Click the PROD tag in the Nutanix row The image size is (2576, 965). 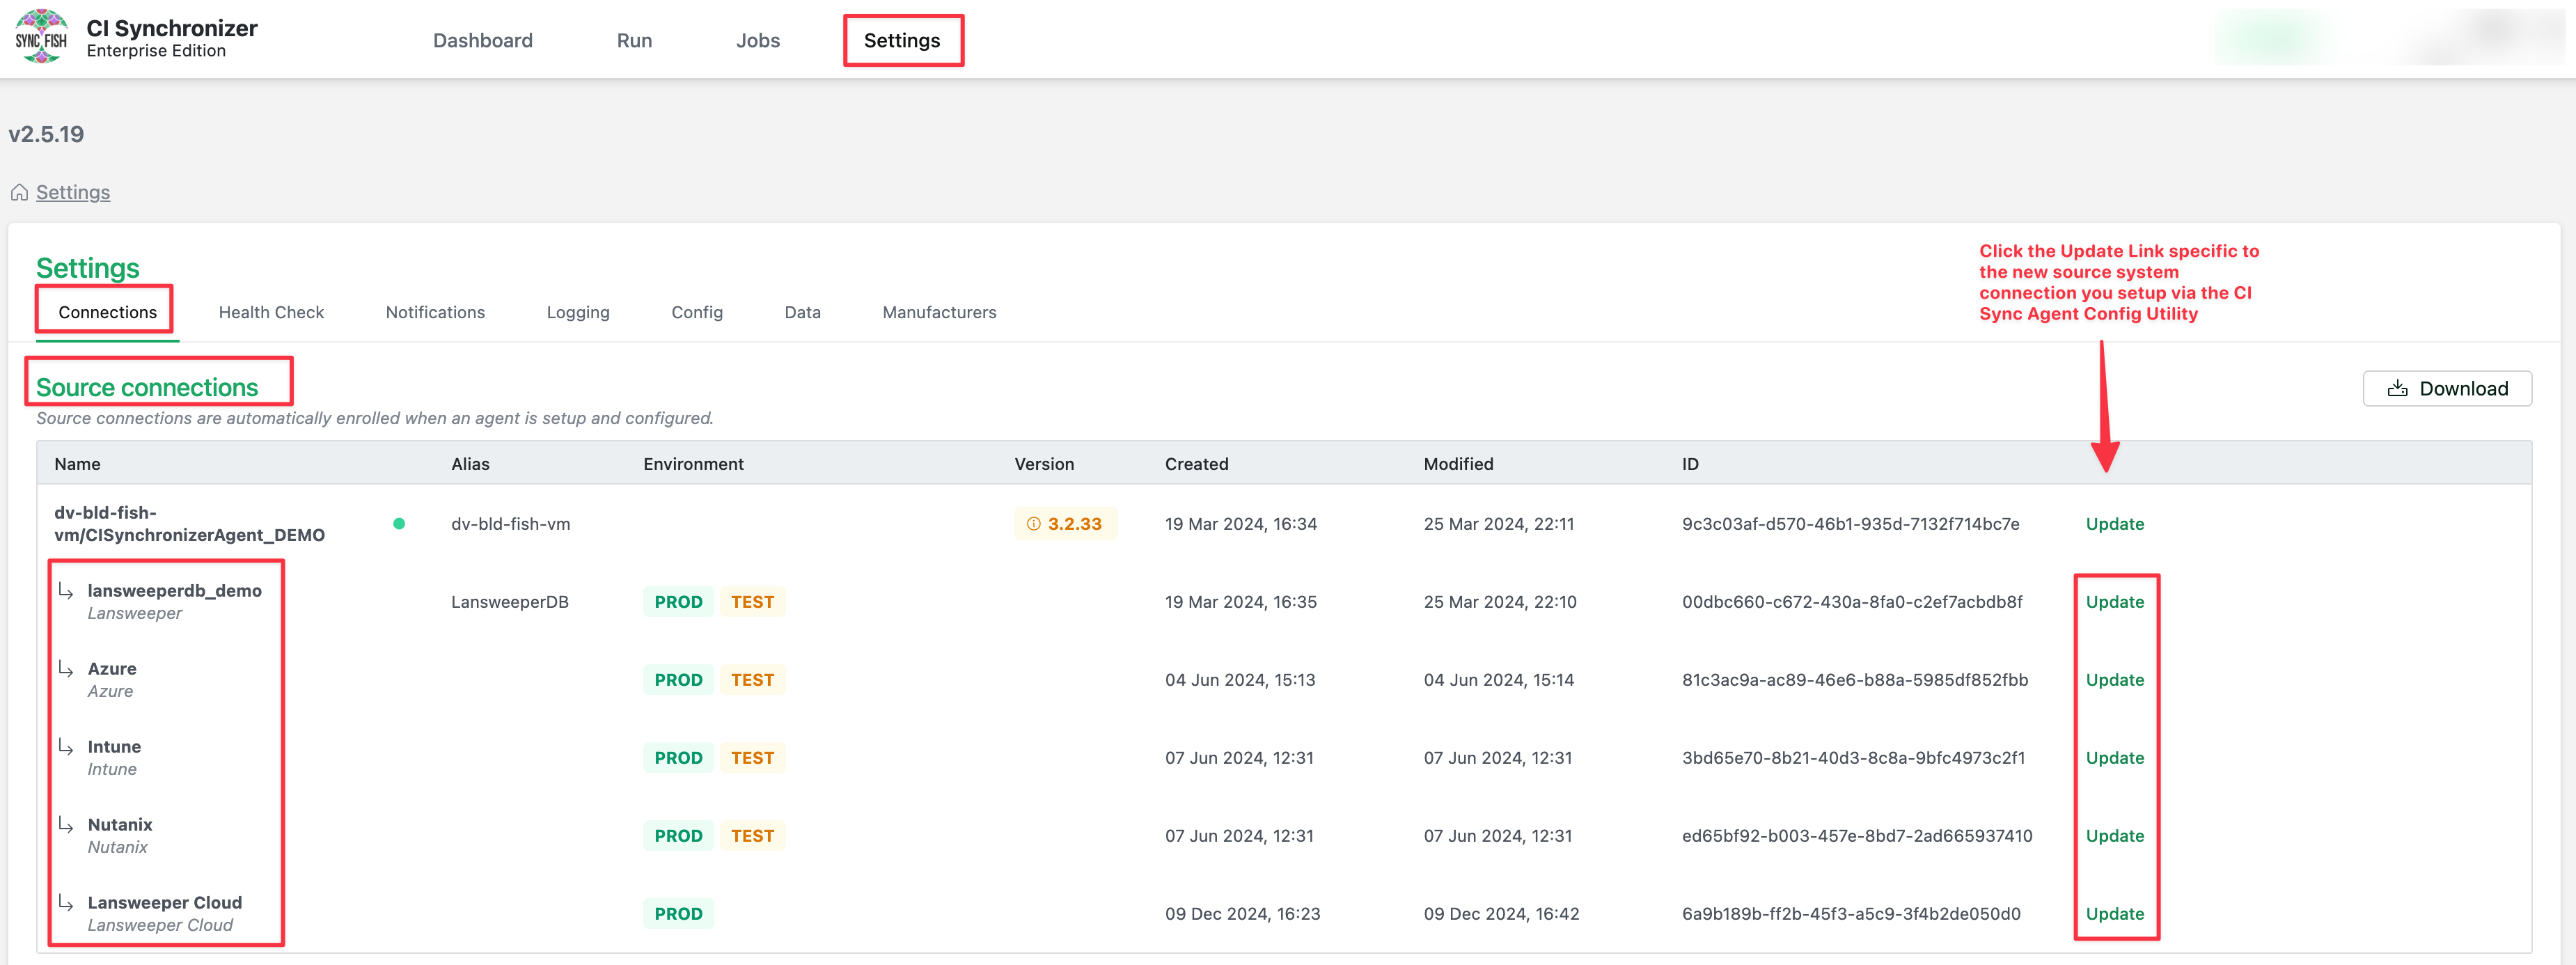[x=678, y=835]
